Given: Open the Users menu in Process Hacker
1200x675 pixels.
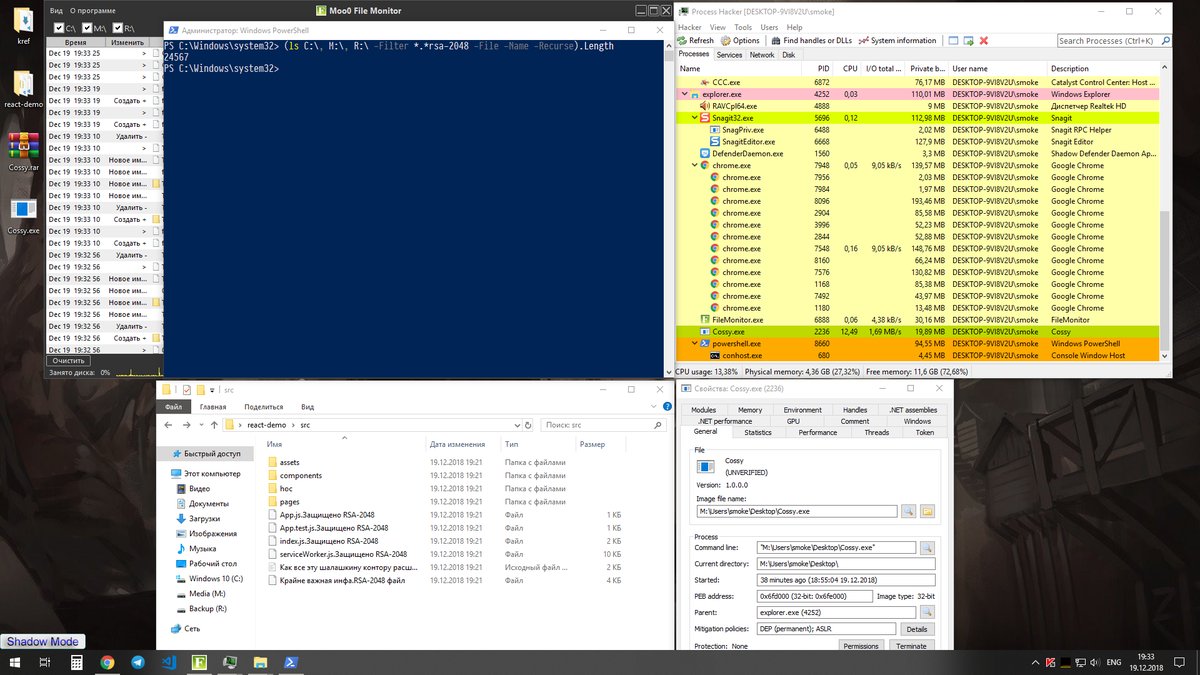Looking at the screenshot, I should (769, 27).
